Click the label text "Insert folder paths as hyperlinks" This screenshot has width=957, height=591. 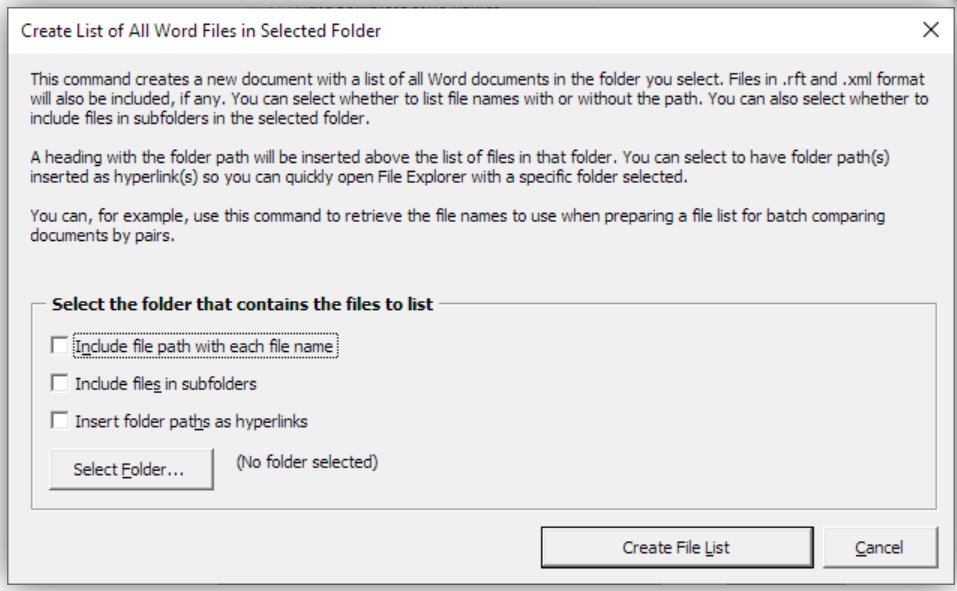tap(191, 421)
